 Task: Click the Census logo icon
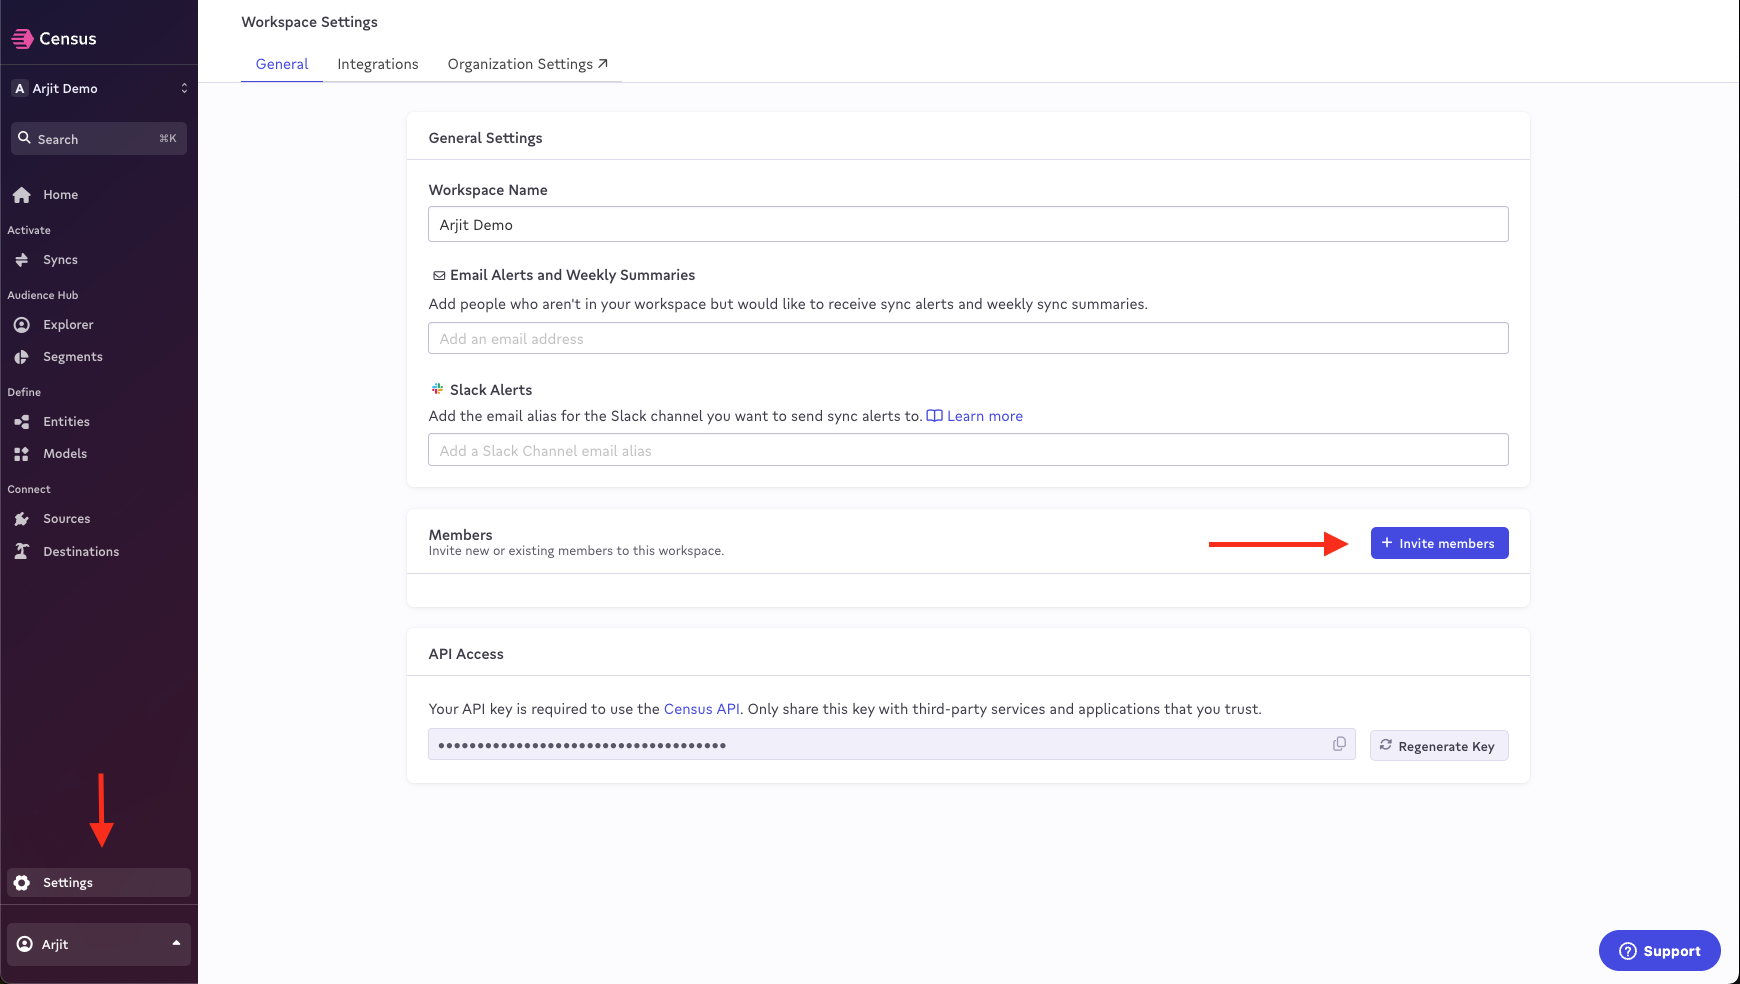22,39
